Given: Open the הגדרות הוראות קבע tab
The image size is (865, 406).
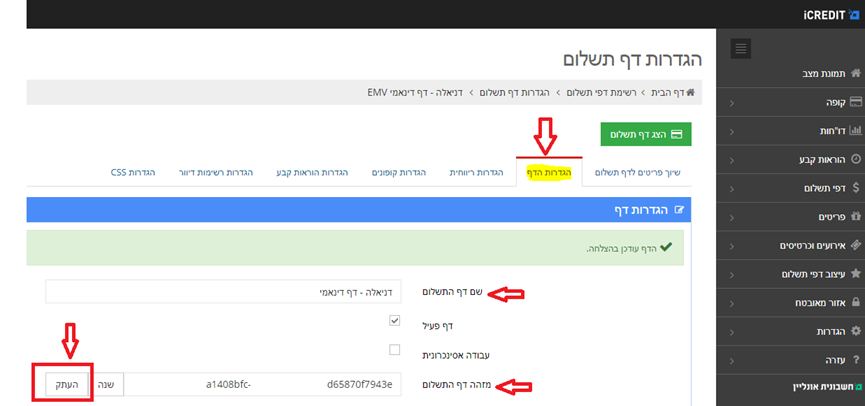Looking at the screenshot, I should [x=312, y=173].
